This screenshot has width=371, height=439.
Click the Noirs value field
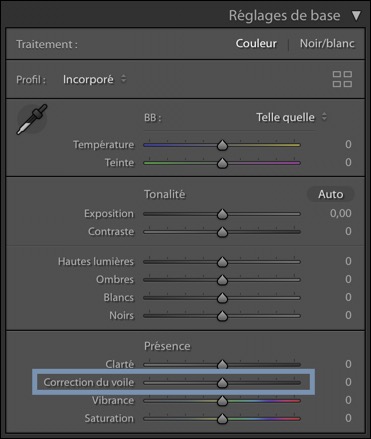pos(348,315)
